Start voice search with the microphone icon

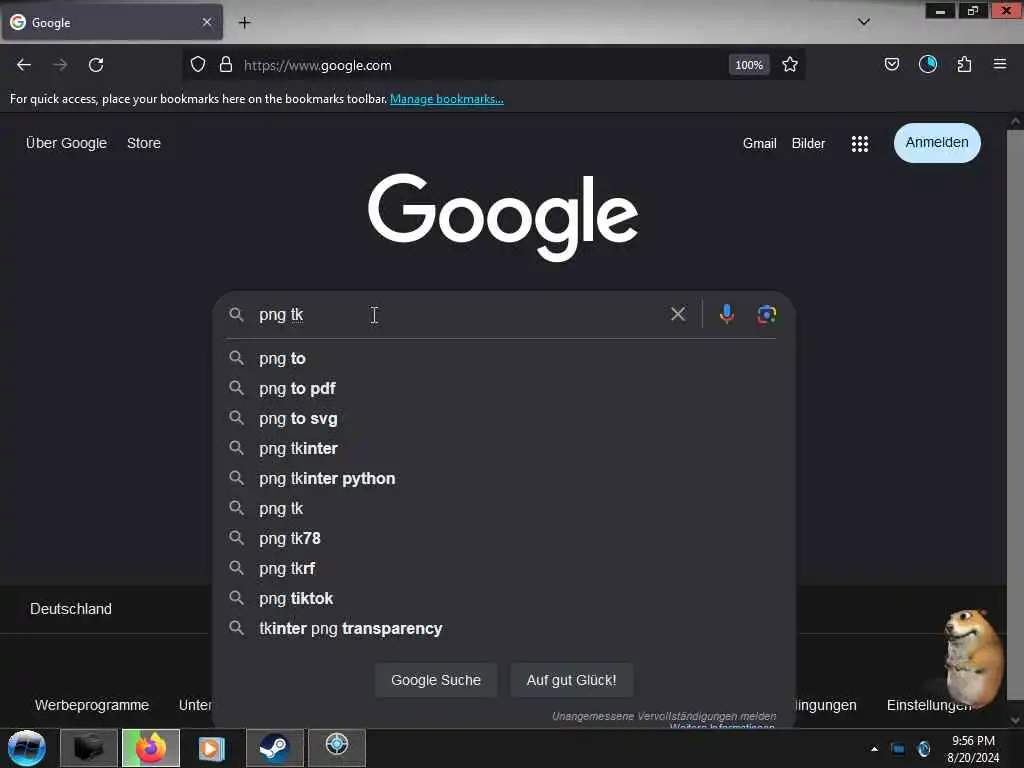(727, 314)
